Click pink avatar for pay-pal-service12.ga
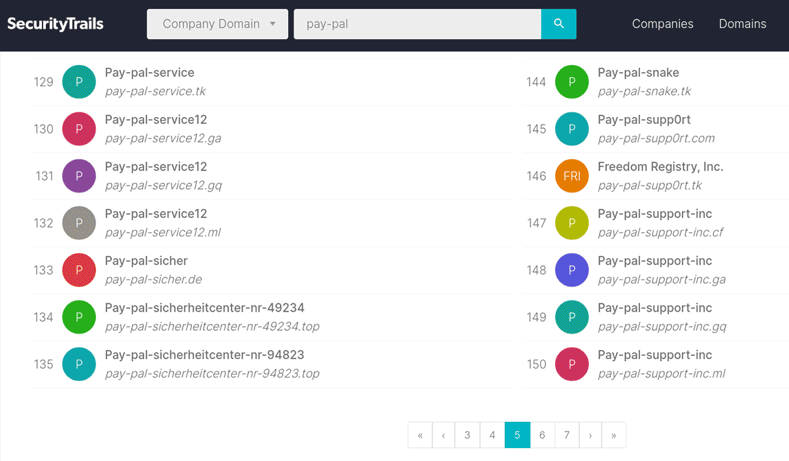 click(79, 129)
